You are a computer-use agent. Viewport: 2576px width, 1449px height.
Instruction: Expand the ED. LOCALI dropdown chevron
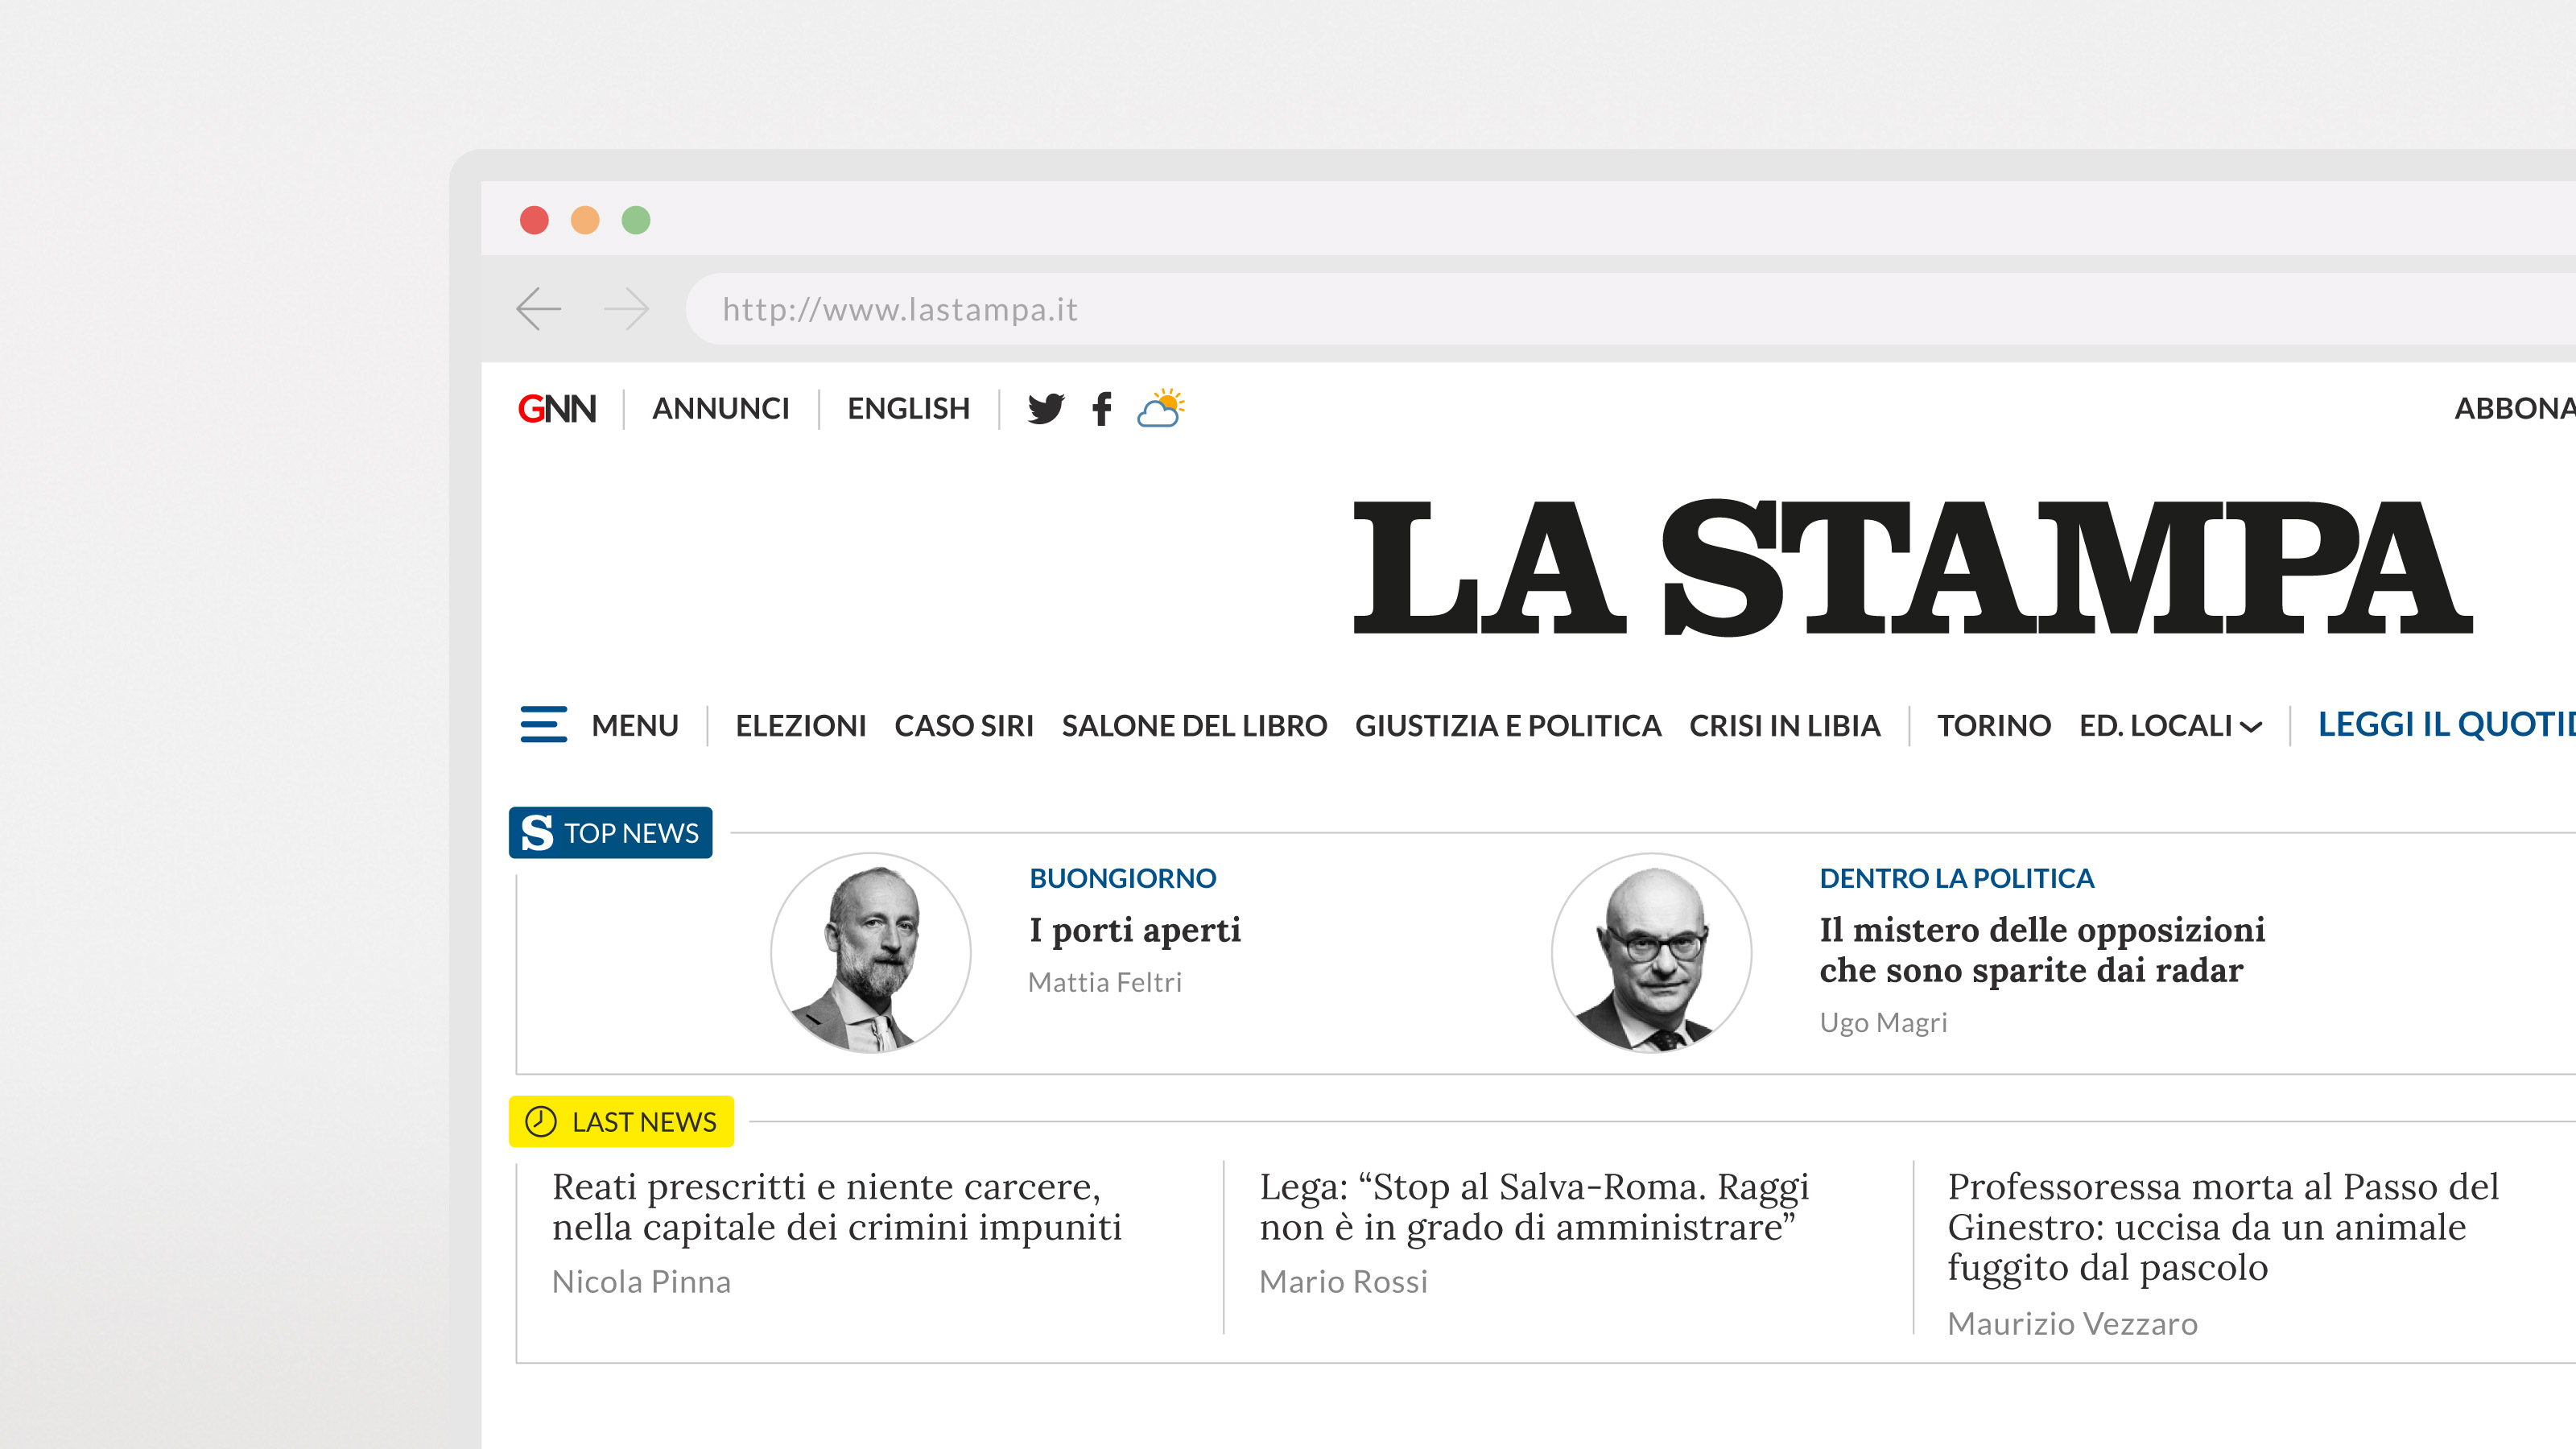click(x=2251, y=727)
